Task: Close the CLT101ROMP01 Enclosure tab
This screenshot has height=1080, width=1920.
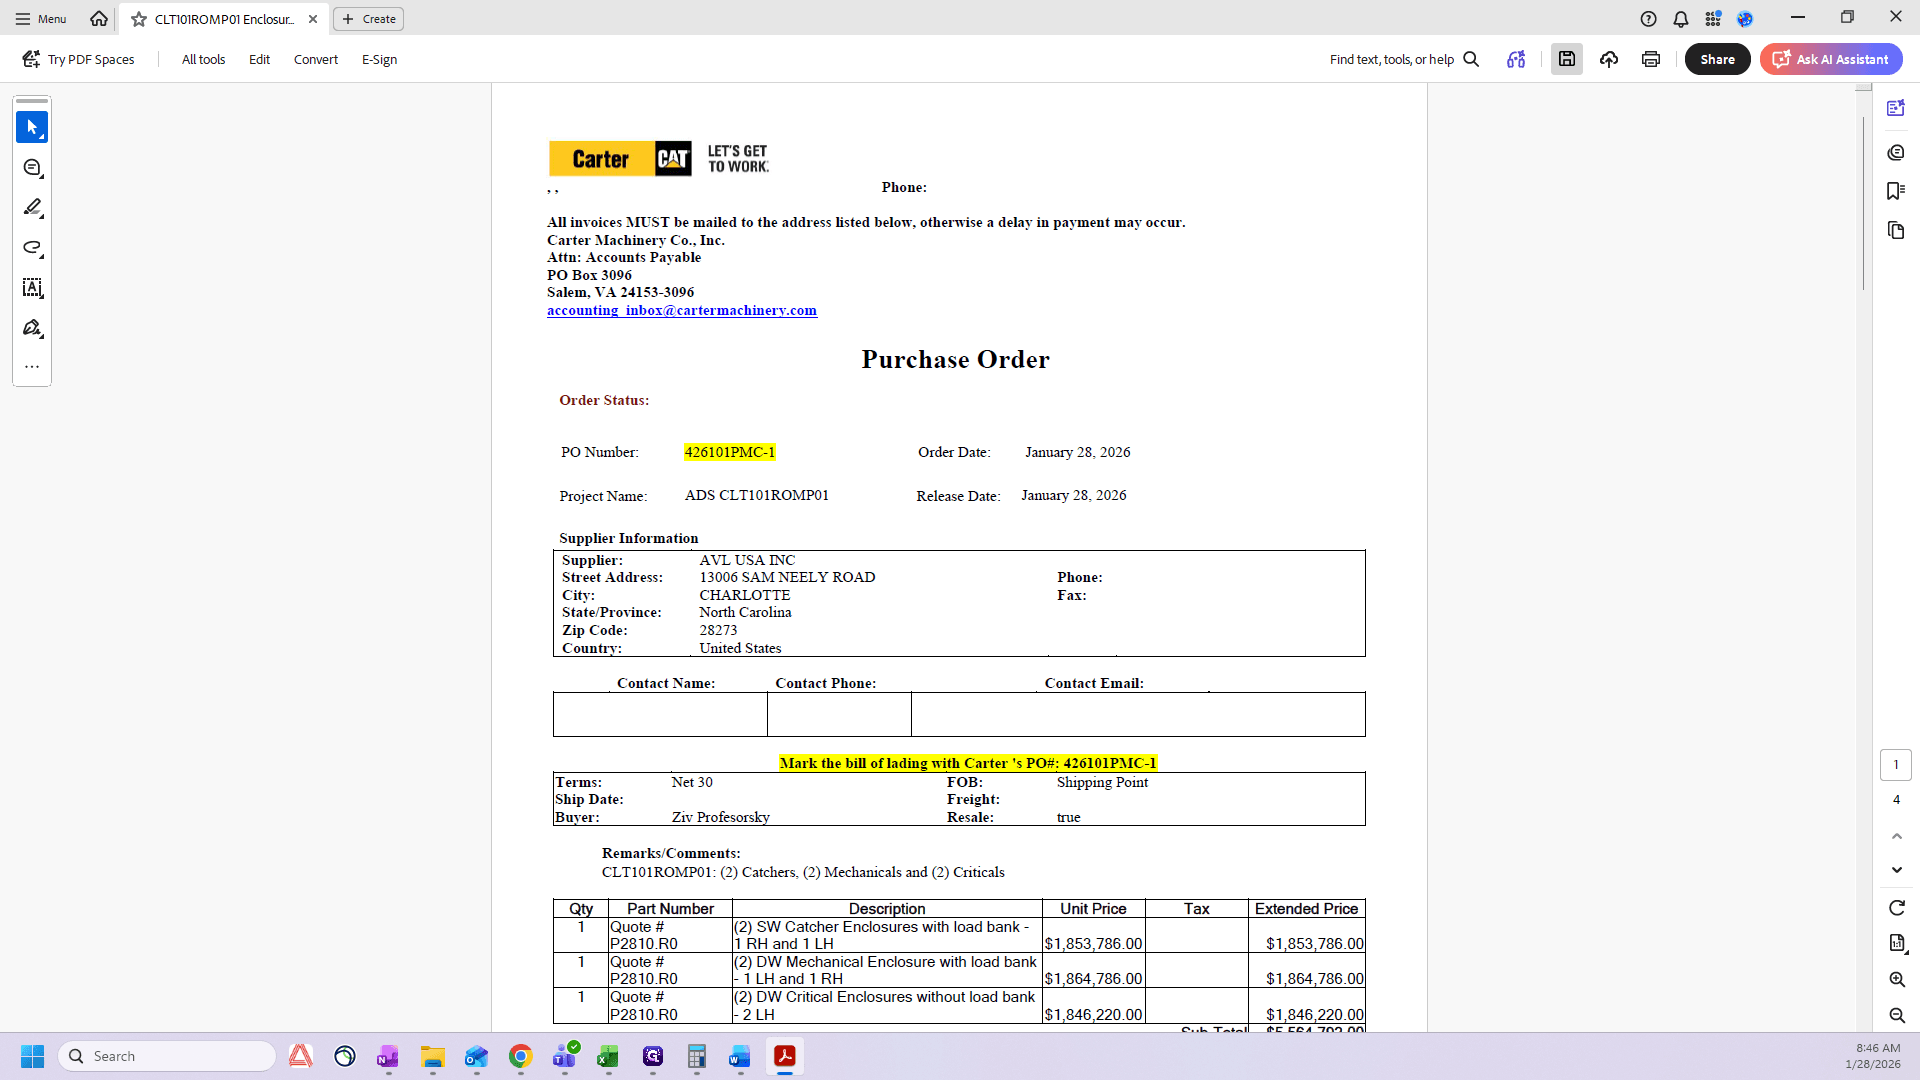Action: (x=313, y=19)
